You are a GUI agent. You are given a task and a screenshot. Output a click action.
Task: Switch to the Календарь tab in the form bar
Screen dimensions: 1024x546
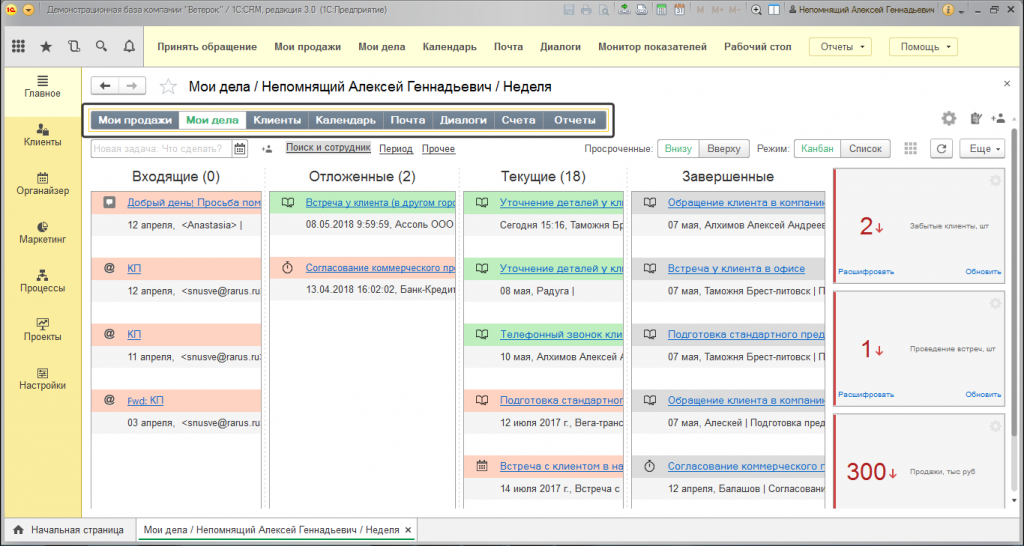[x=345, y=120]
